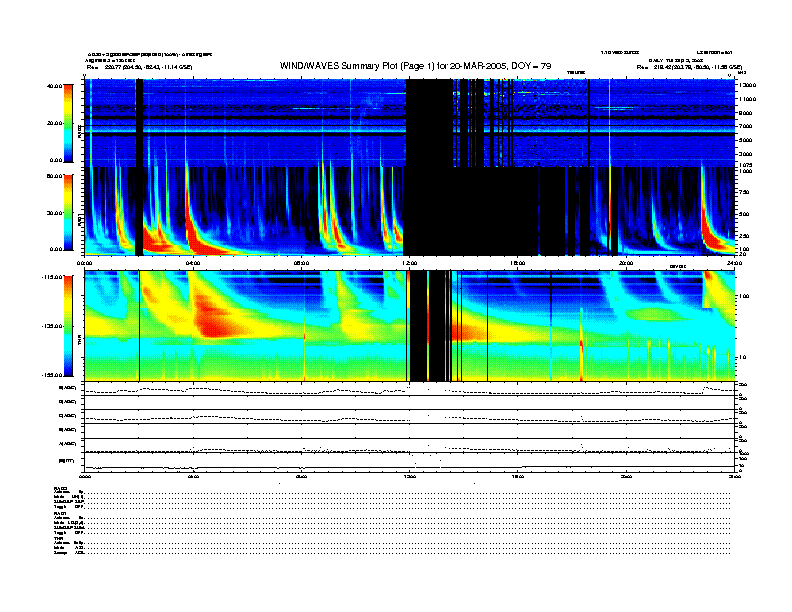
Task: Click the TNR color scale bar
Action: [x=68, y=326]
